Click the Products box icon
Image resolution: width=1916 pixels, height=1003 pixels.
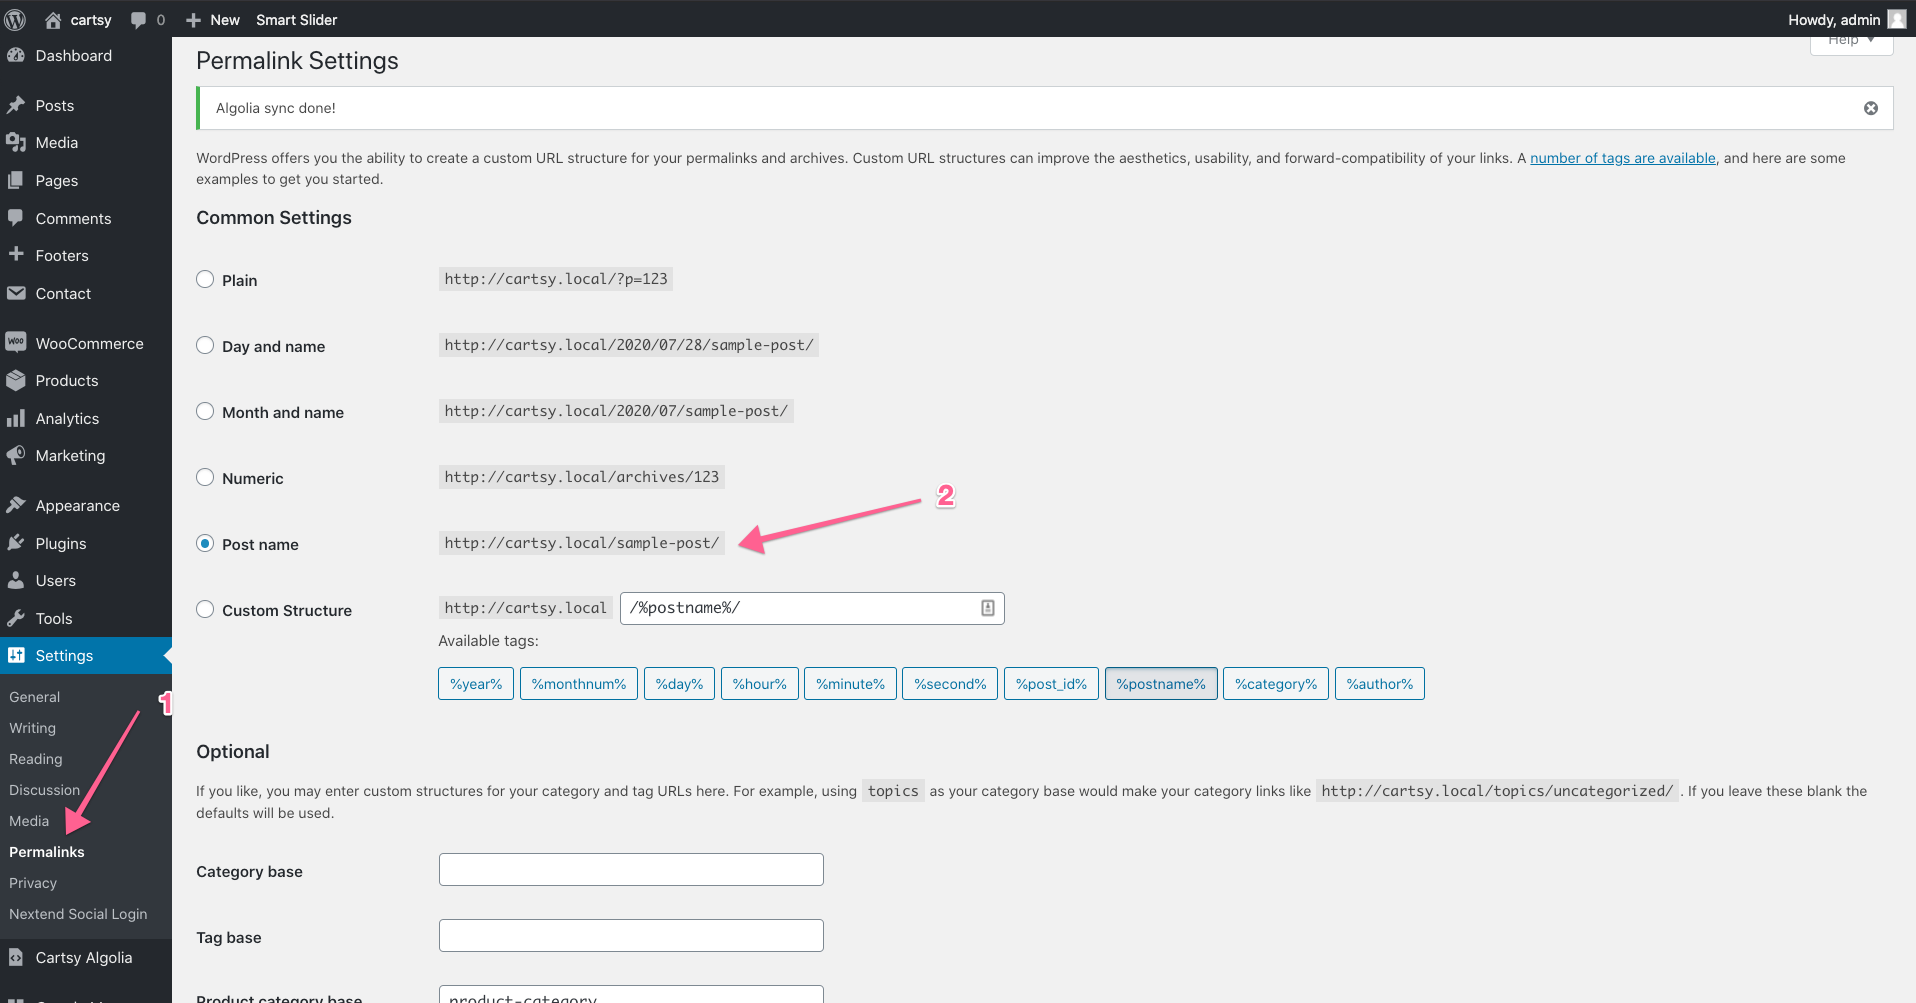pyautogui.click(x=16, y=381)
